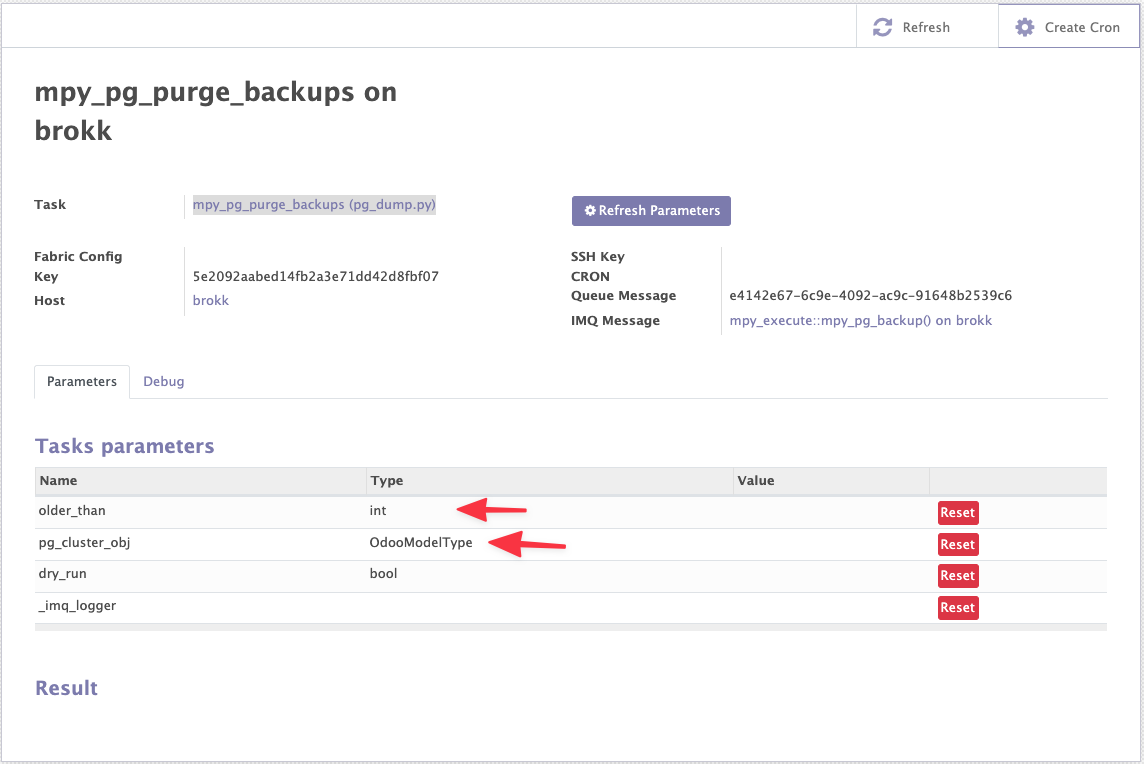Click the Value column header
Screen dimensions: 1144x764
[755, 480]
